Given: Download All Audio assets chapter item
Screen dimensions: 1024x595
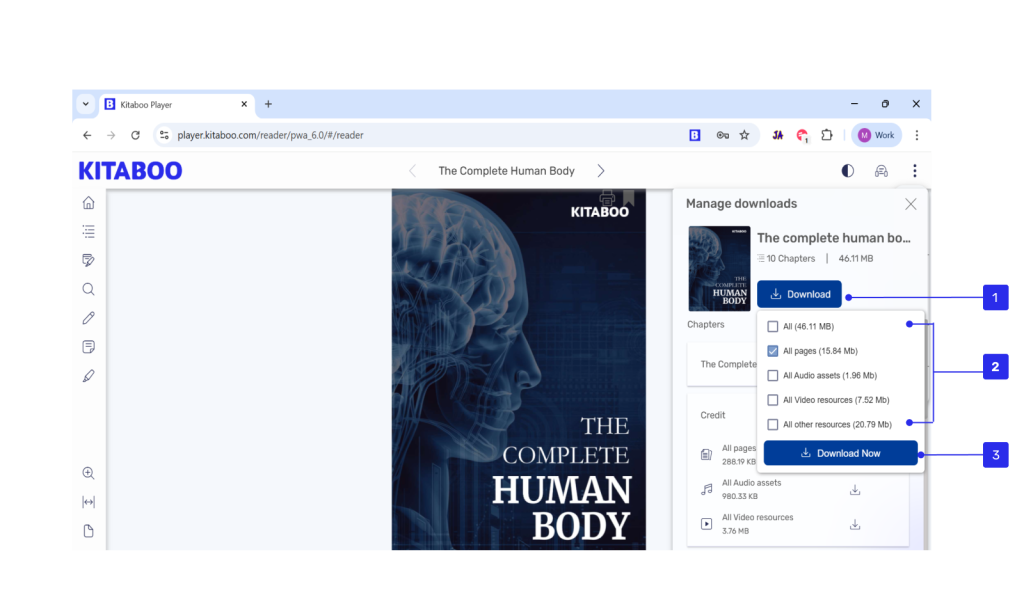Looking at the screenshot, I should click(855, 490).
